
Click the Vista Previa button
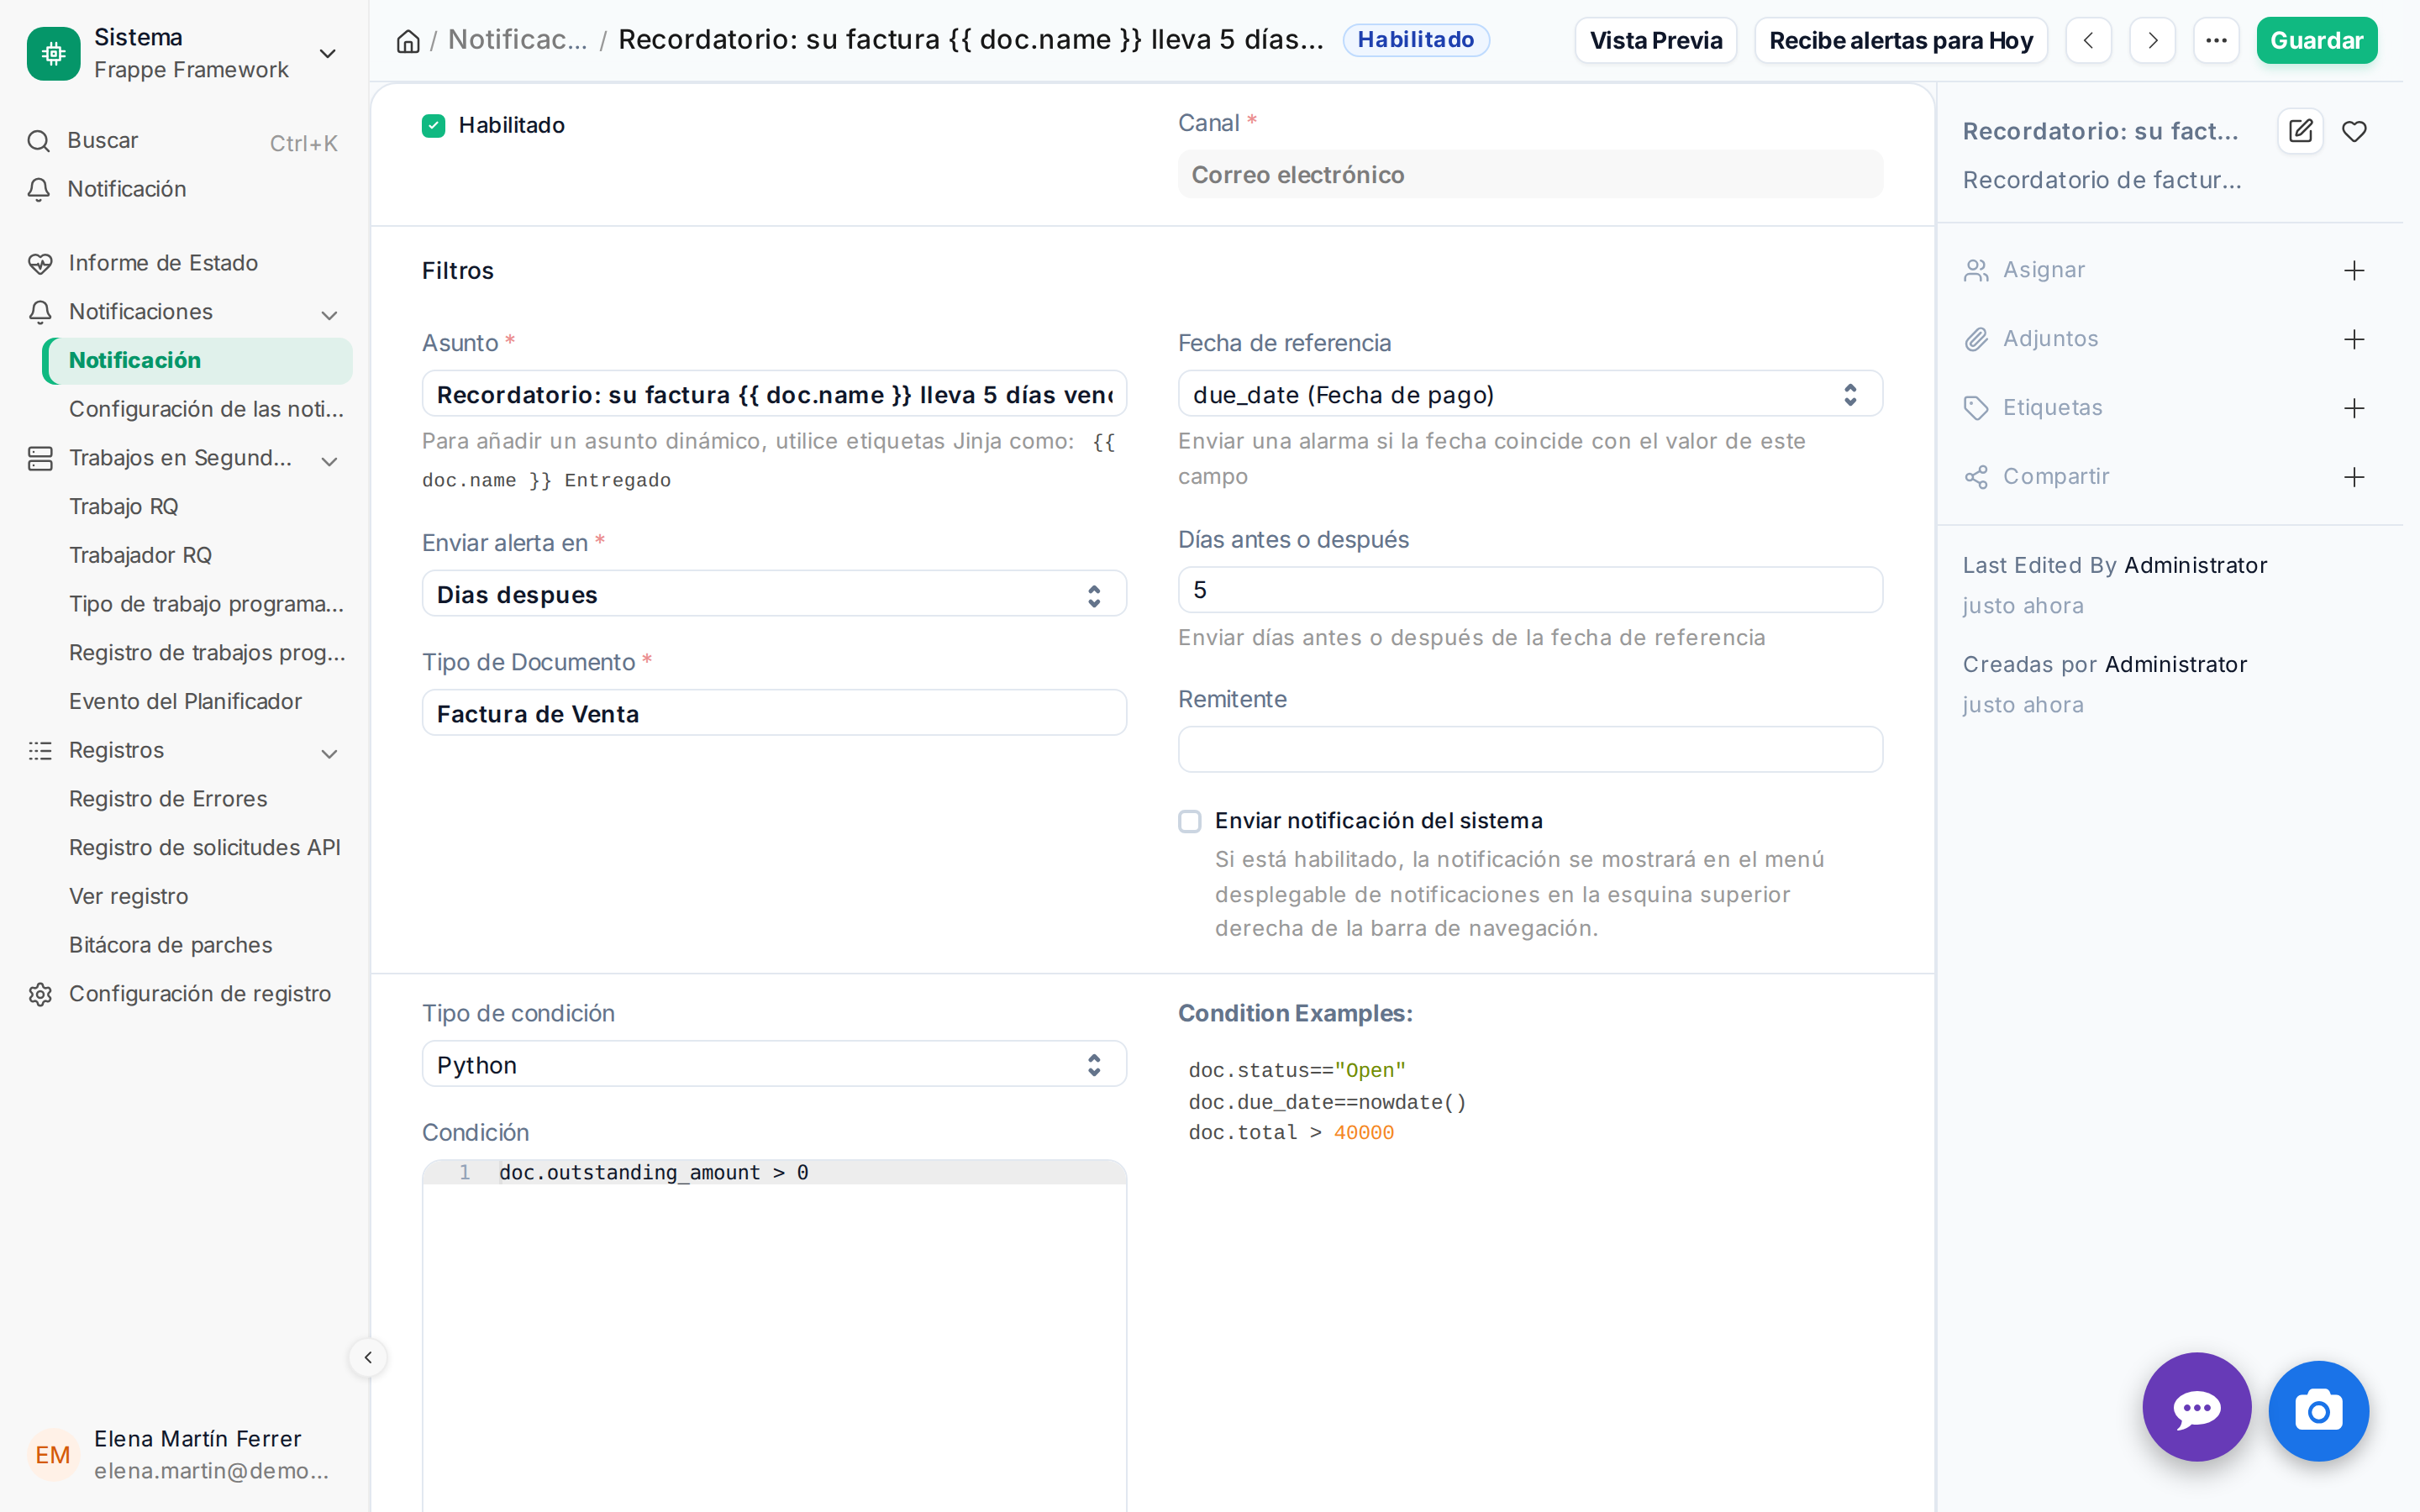(x=1656, y=41)
